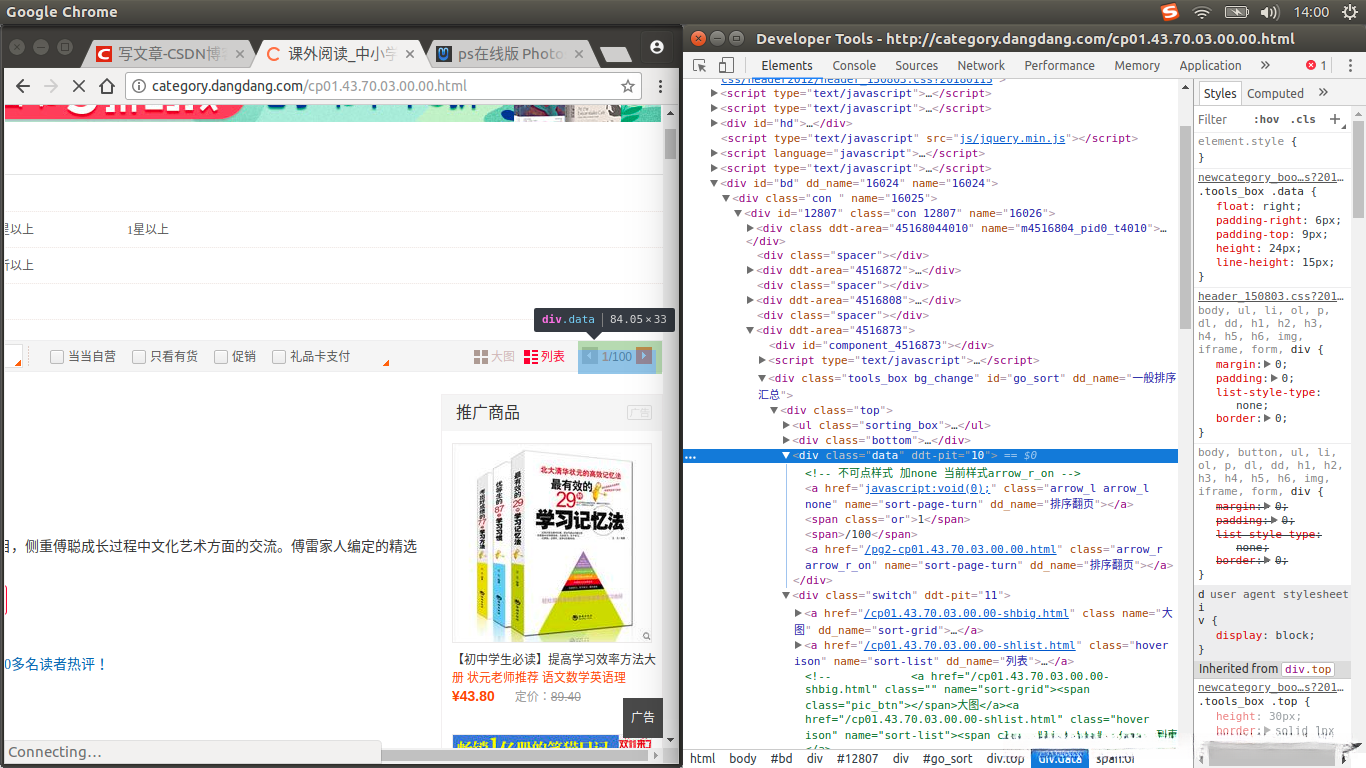Click the Styles filter input field
The width and height of the screenshot is (1366, 768).
[1223, 119]
